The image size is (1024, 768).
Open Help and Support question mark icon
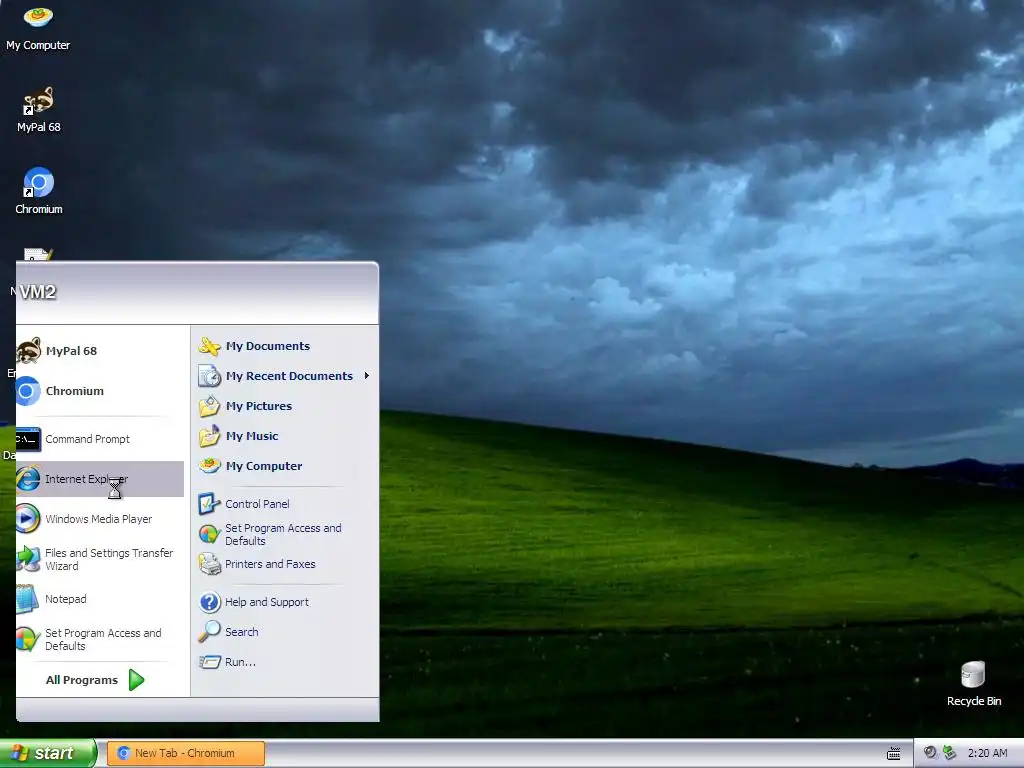point(210,602)
